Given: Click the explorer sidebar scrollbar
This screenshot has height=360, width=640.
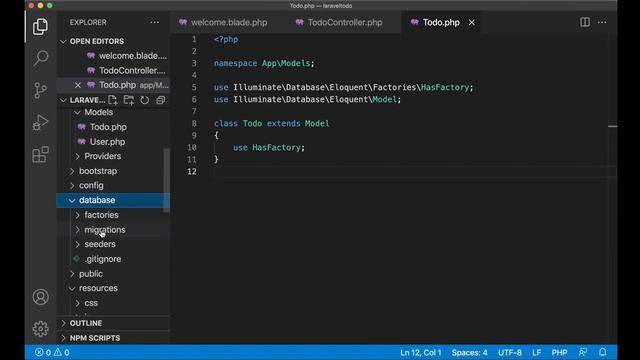Looking at the screenshot, I should point(167,180).
